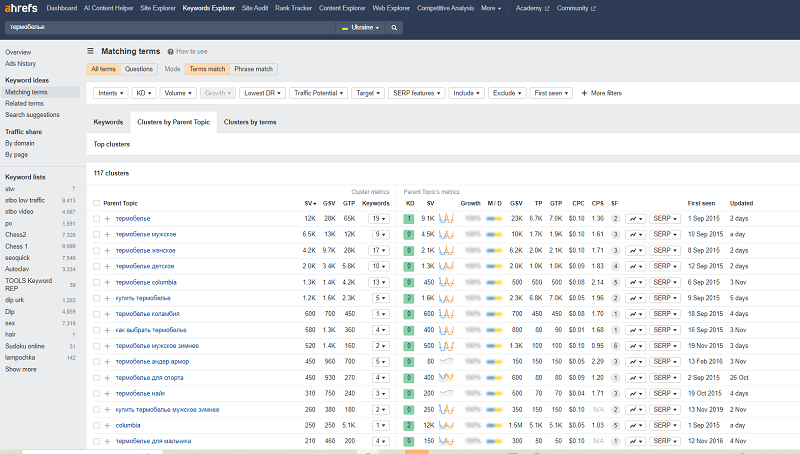The height and width of the screenshot is (454, 800).
Task: Expand the термобелье детское row plus icon
Action: (107, 266)
